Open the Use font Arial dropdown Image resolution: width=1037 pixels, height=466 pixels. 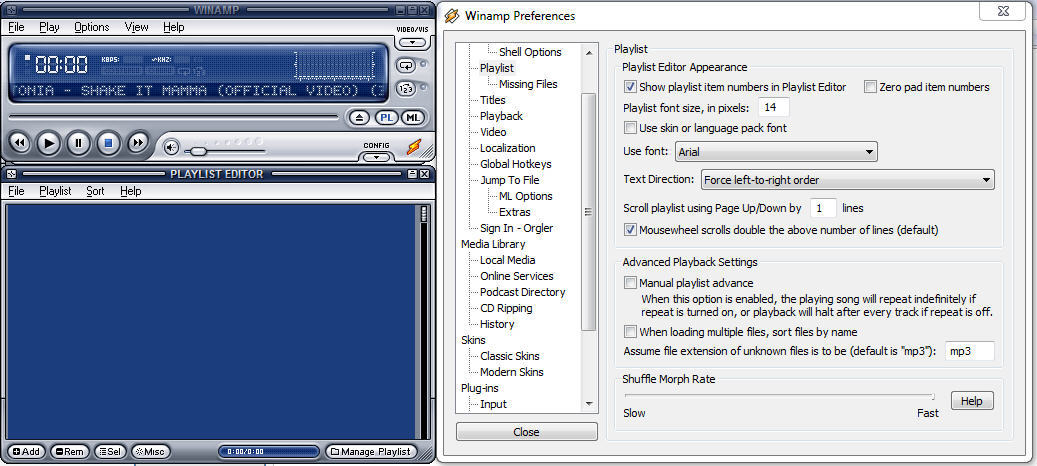tap(776, 152)
